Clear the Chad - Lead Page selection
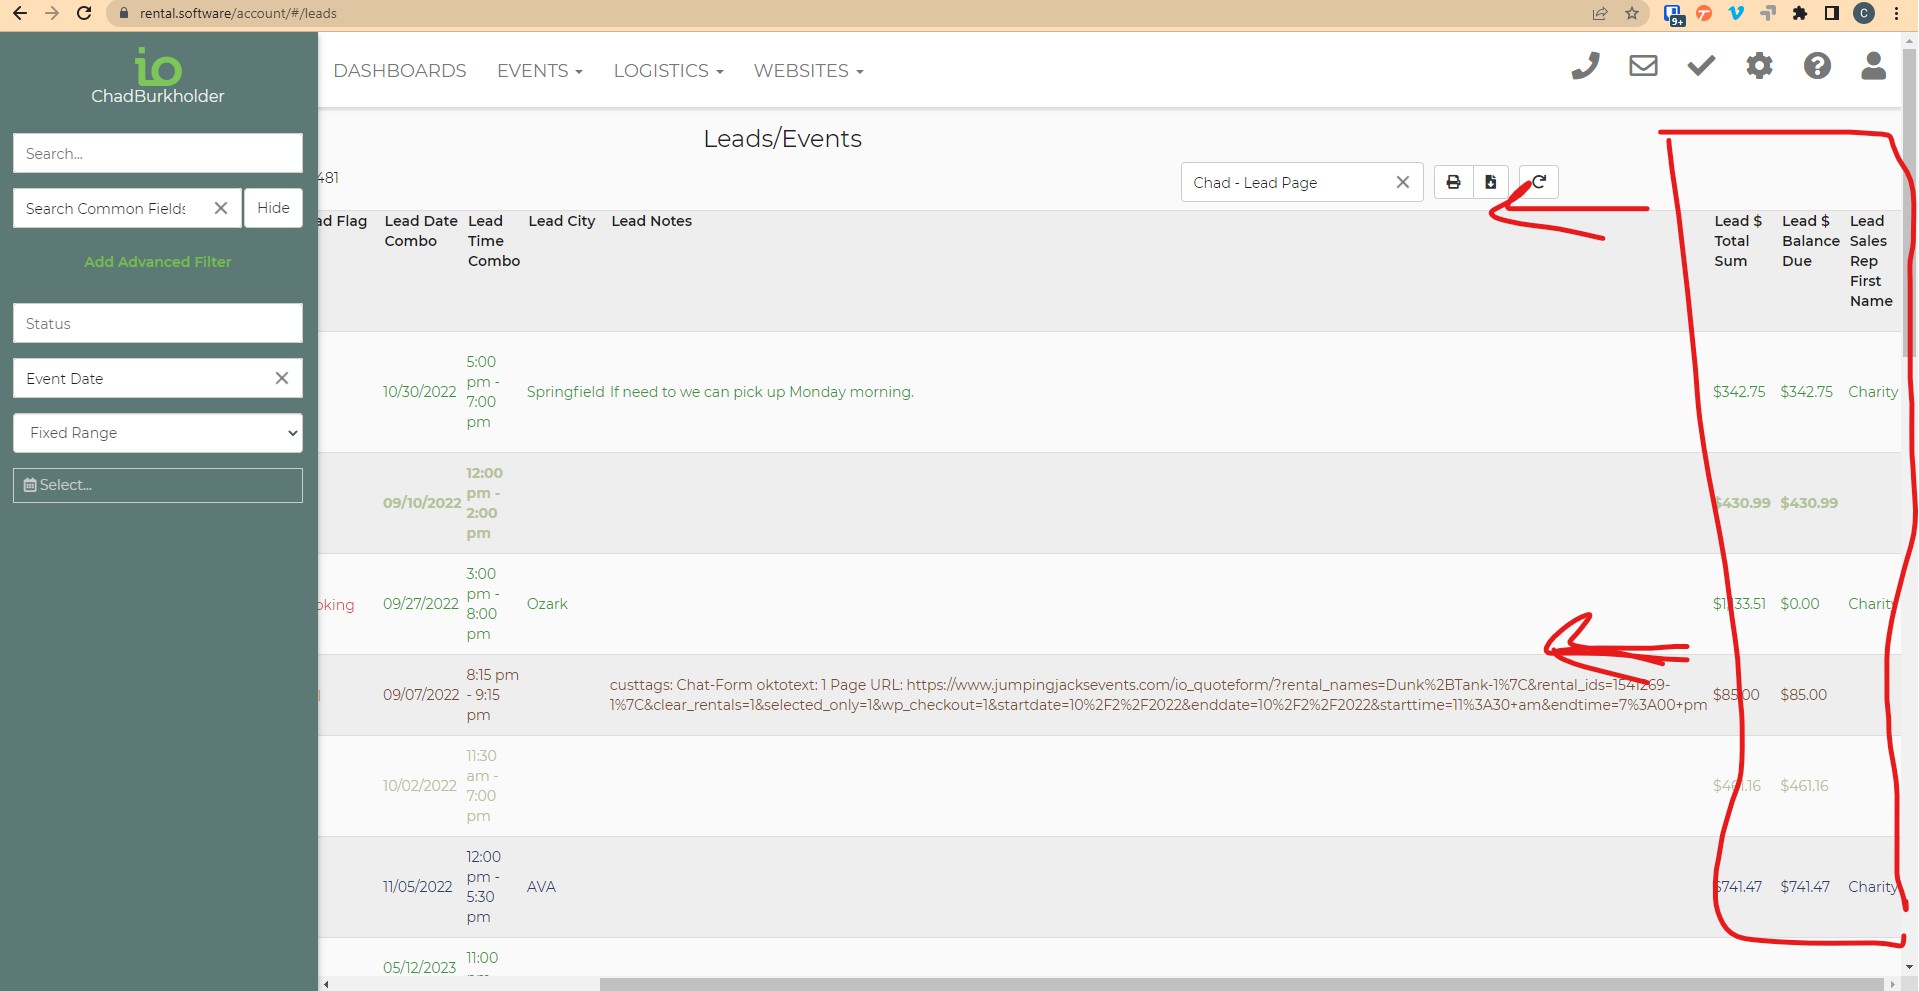The width and height of the screenshot is (1919, 991). 1402,182
